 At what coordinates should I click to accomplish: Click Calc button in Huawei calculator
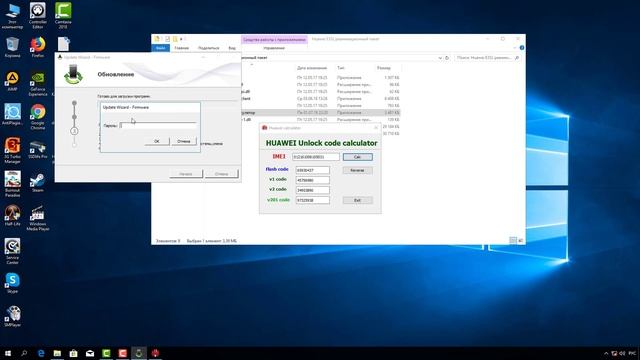pyautogui.click(x=357, y=157)
